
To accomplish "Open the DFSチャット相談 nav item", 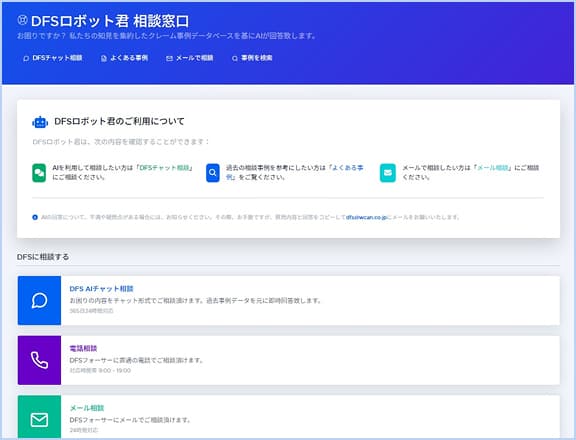I will pyautogui.click(x=53, y=58).
